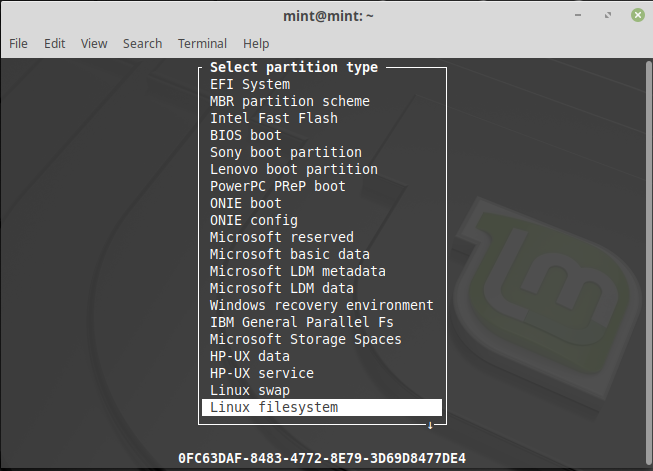Click the mint@mint: ~ window title
Image resolution: width=653 pixels, height=471 pixels.
(x=328, y=16)
